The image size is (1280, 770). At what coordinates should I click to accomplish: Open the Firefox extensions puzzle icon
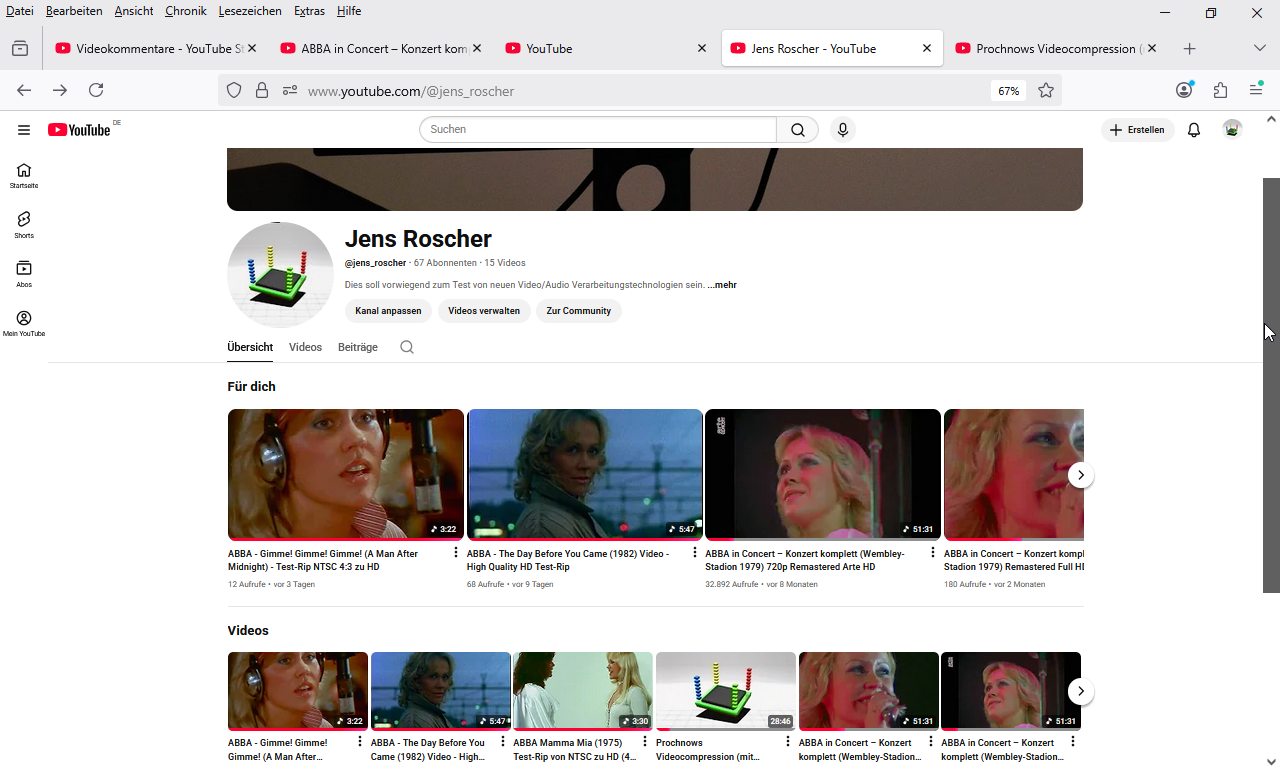(x=1220, y=91)
